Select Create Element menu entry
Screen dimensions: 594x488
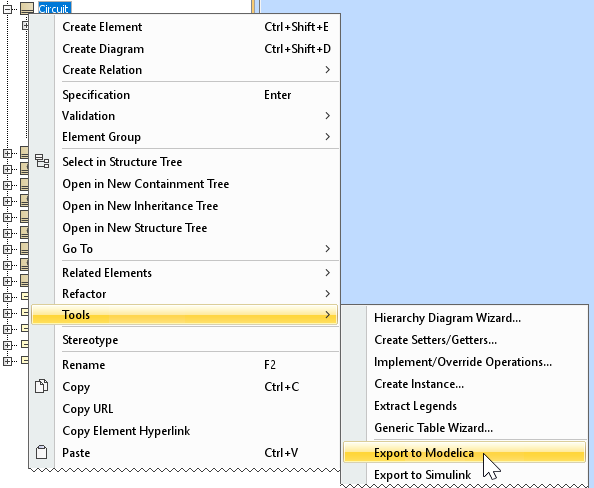[x=185, y=27]
